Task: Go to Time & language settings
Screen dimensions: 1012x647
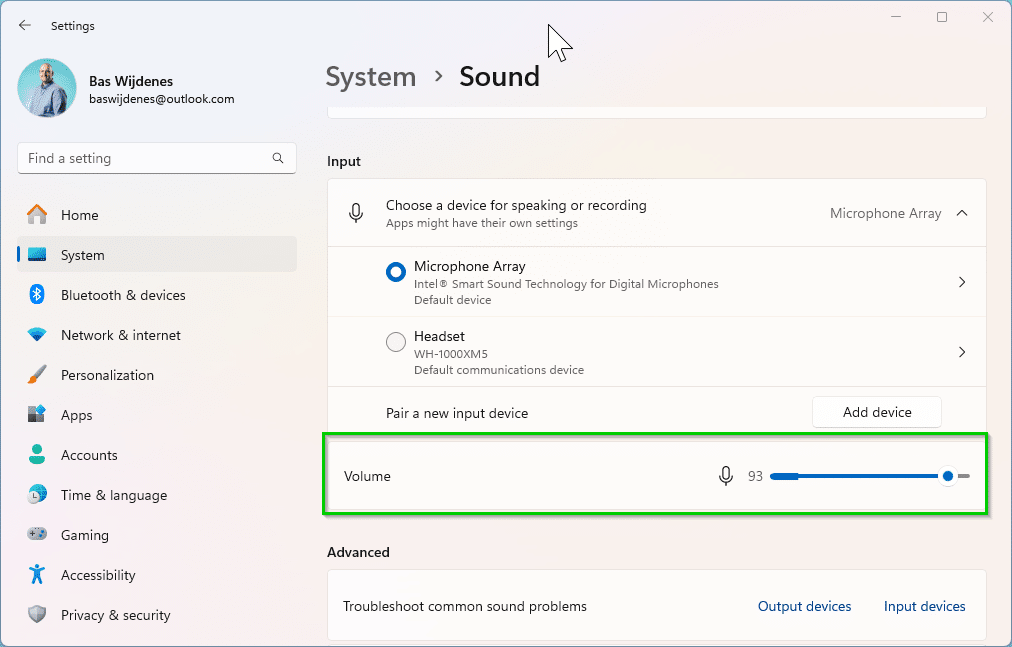Action: coord(114,495)
